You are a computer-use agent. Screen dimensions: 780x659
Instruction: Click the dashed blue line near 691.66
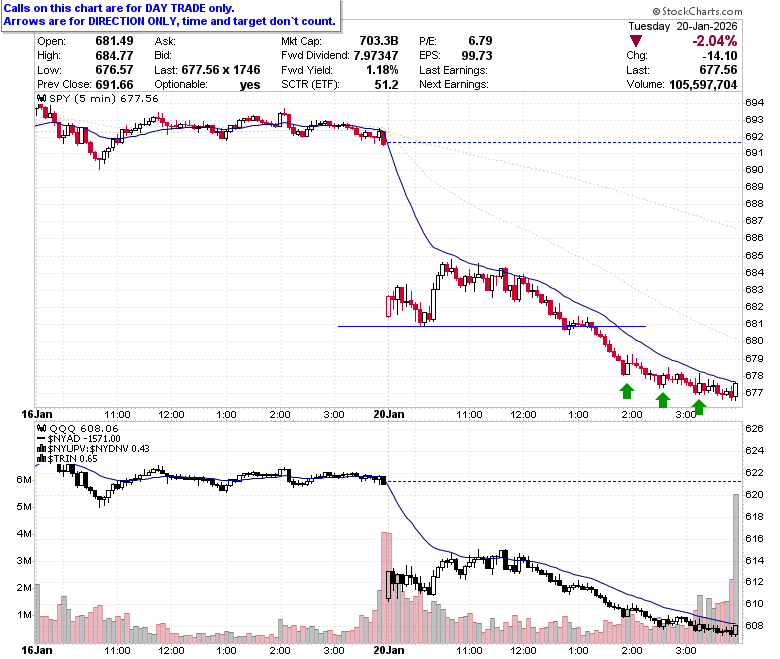pos(564,142)
